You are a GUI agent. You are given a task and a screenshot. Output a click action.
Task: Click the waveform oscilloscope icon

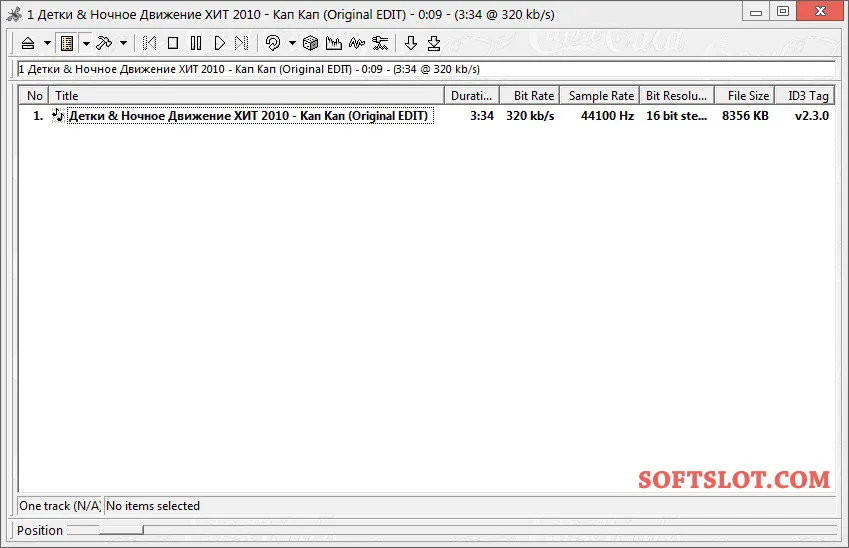(x=357, y=43)
